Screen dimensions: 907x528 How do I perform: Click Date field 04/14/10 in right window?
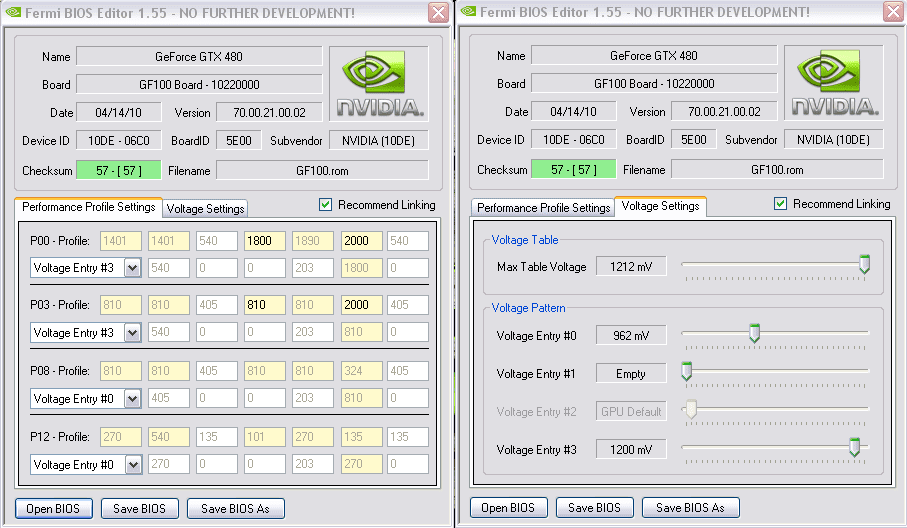click(x=574, y=111)
